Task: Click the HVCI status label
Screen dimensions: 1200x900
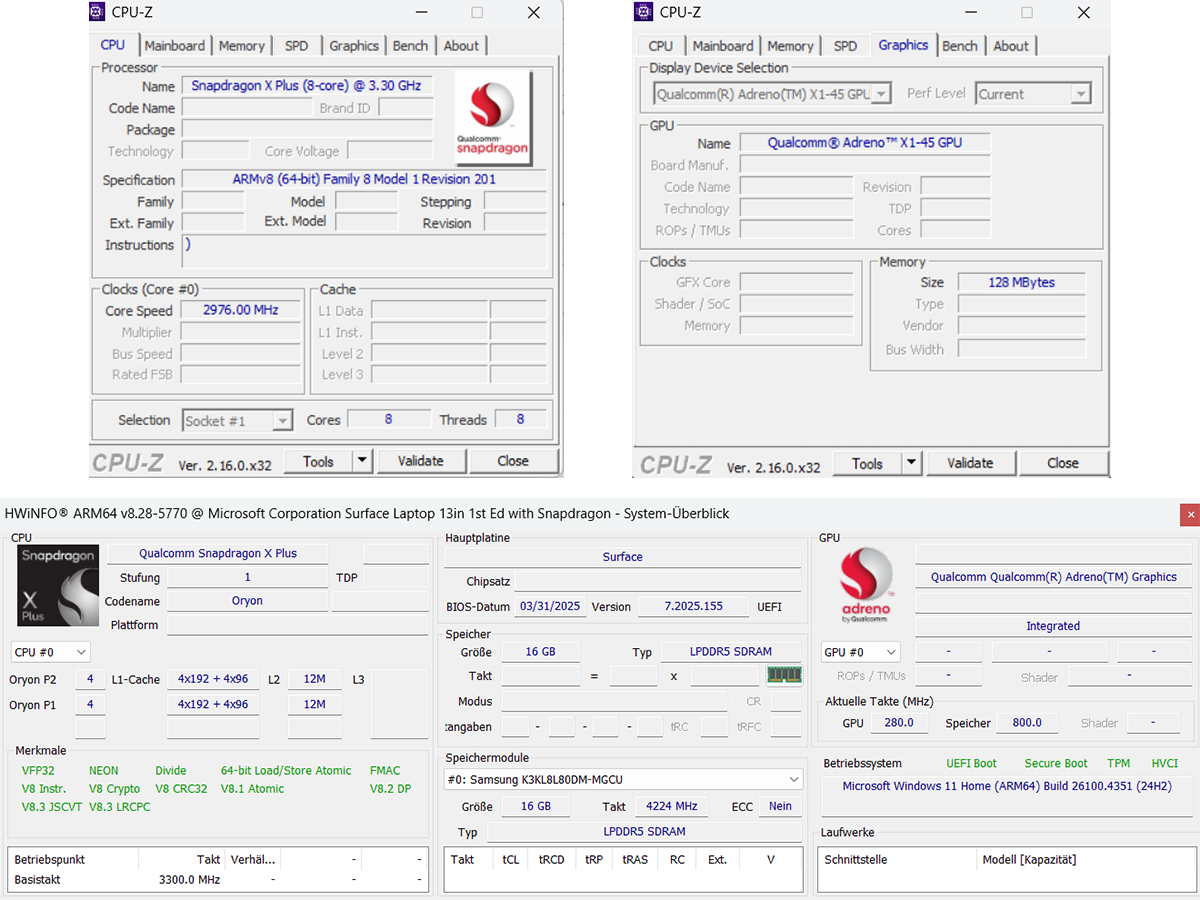Action: [1164, 763]
